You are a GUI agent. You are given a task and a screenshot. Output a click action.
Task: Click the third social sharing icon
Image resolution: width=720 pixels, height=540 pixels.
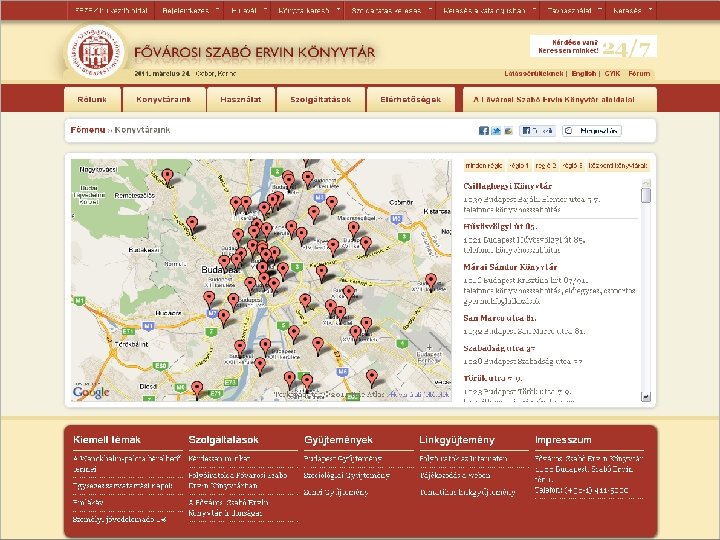click(508, 131)
